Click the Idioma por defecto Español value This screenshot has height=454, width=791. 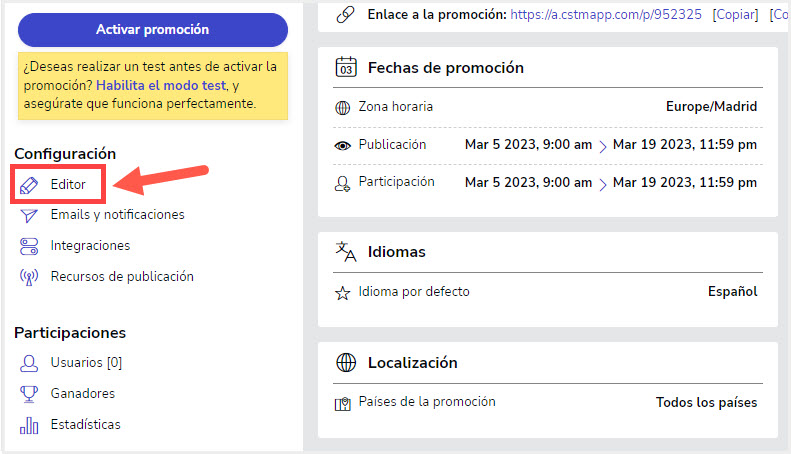732,291
